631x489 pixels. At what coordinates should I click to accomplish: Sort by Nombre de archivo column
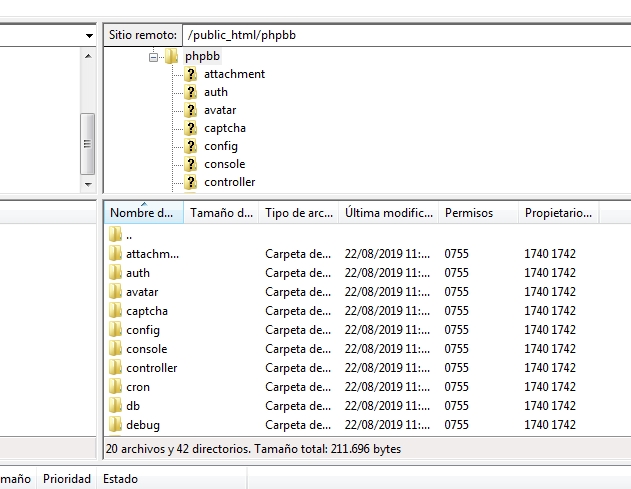coord(142,213)
